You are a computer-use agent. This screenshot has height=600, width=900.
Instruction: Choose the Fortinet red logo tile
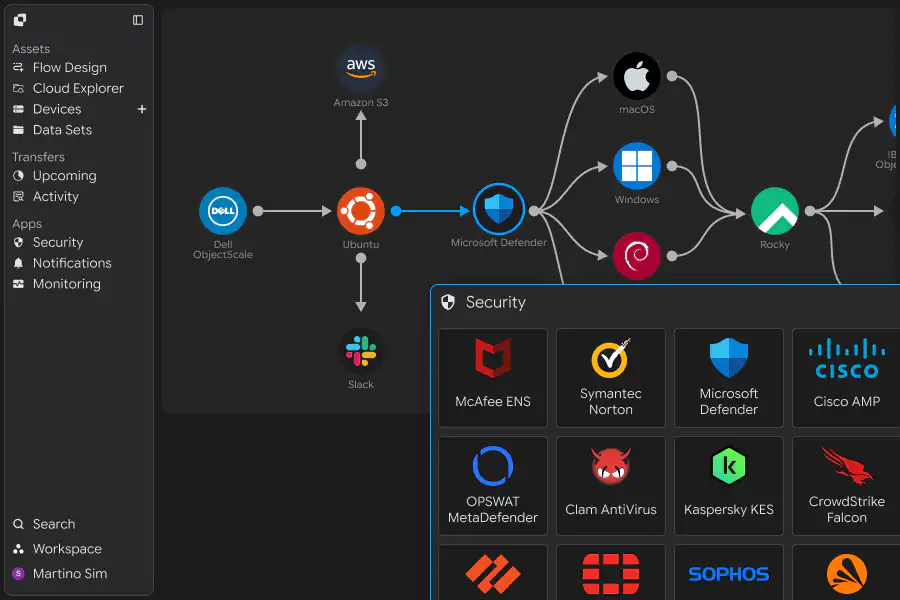(611, 572)
